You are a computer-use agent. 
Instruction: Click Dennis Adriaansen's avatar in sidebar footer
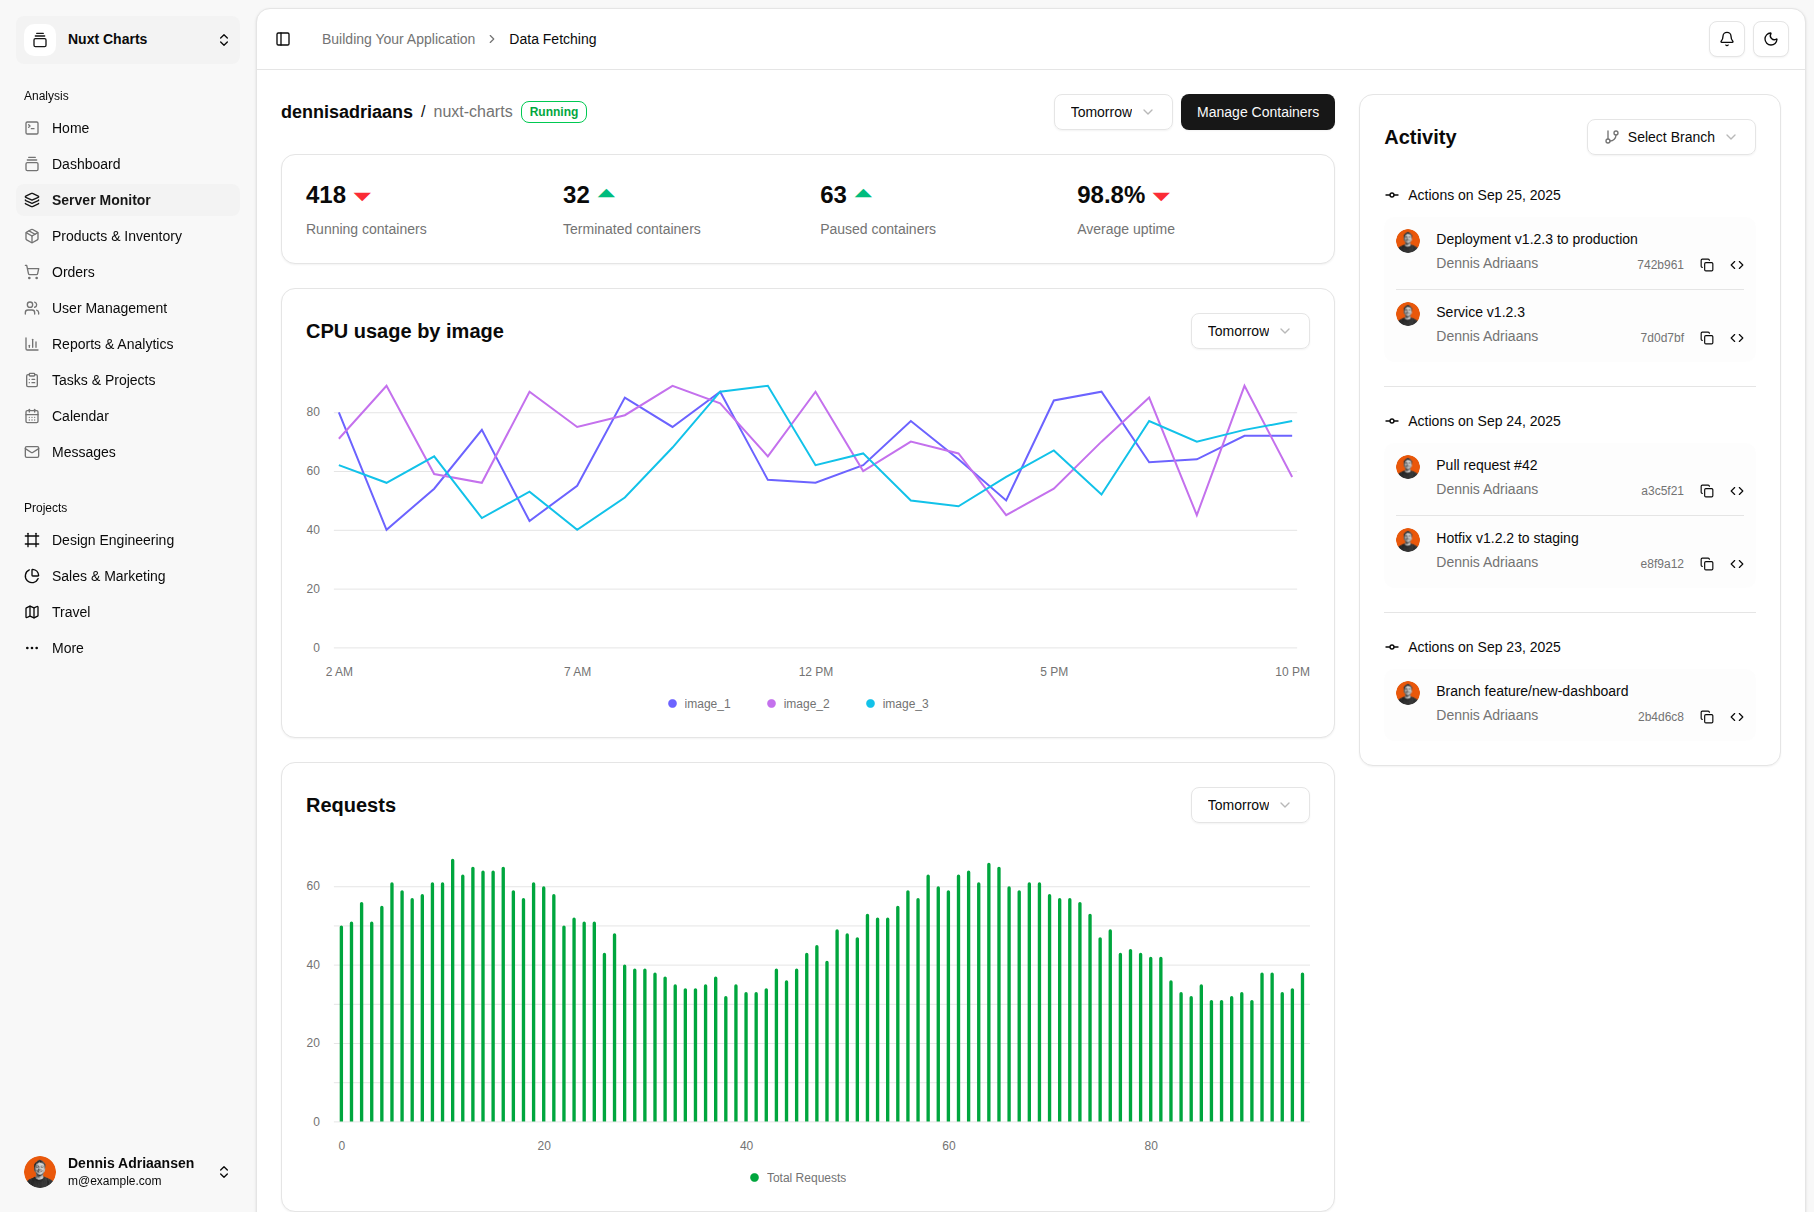tap(40, 1171)
